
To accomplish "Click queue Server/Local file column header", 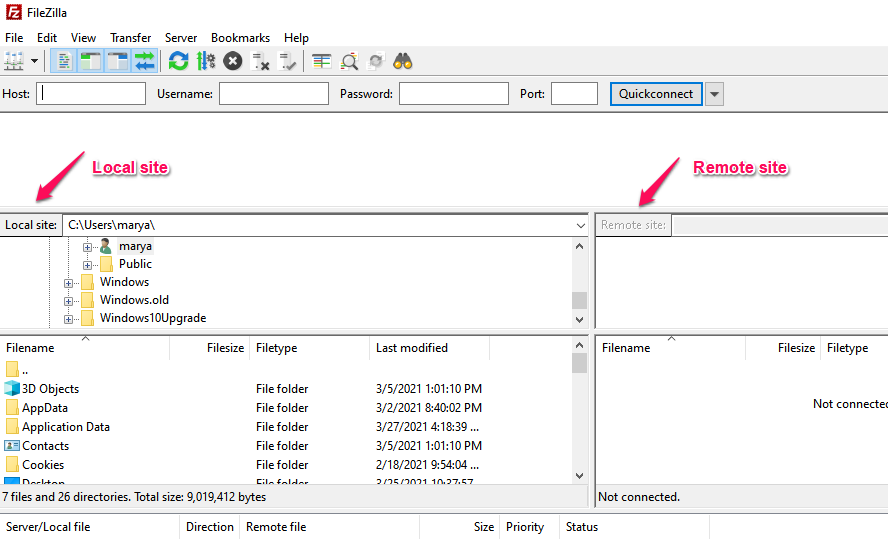I will (91, 527).
